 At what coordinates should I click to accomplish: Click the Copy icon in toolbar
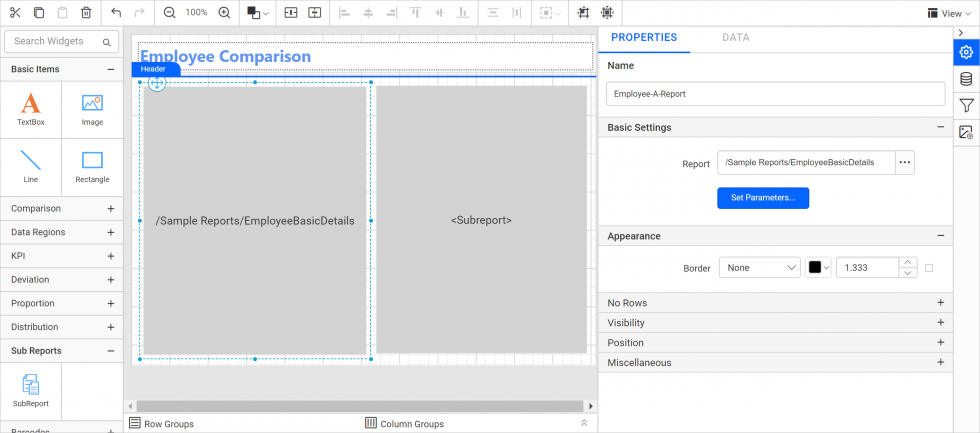[39, 12]
